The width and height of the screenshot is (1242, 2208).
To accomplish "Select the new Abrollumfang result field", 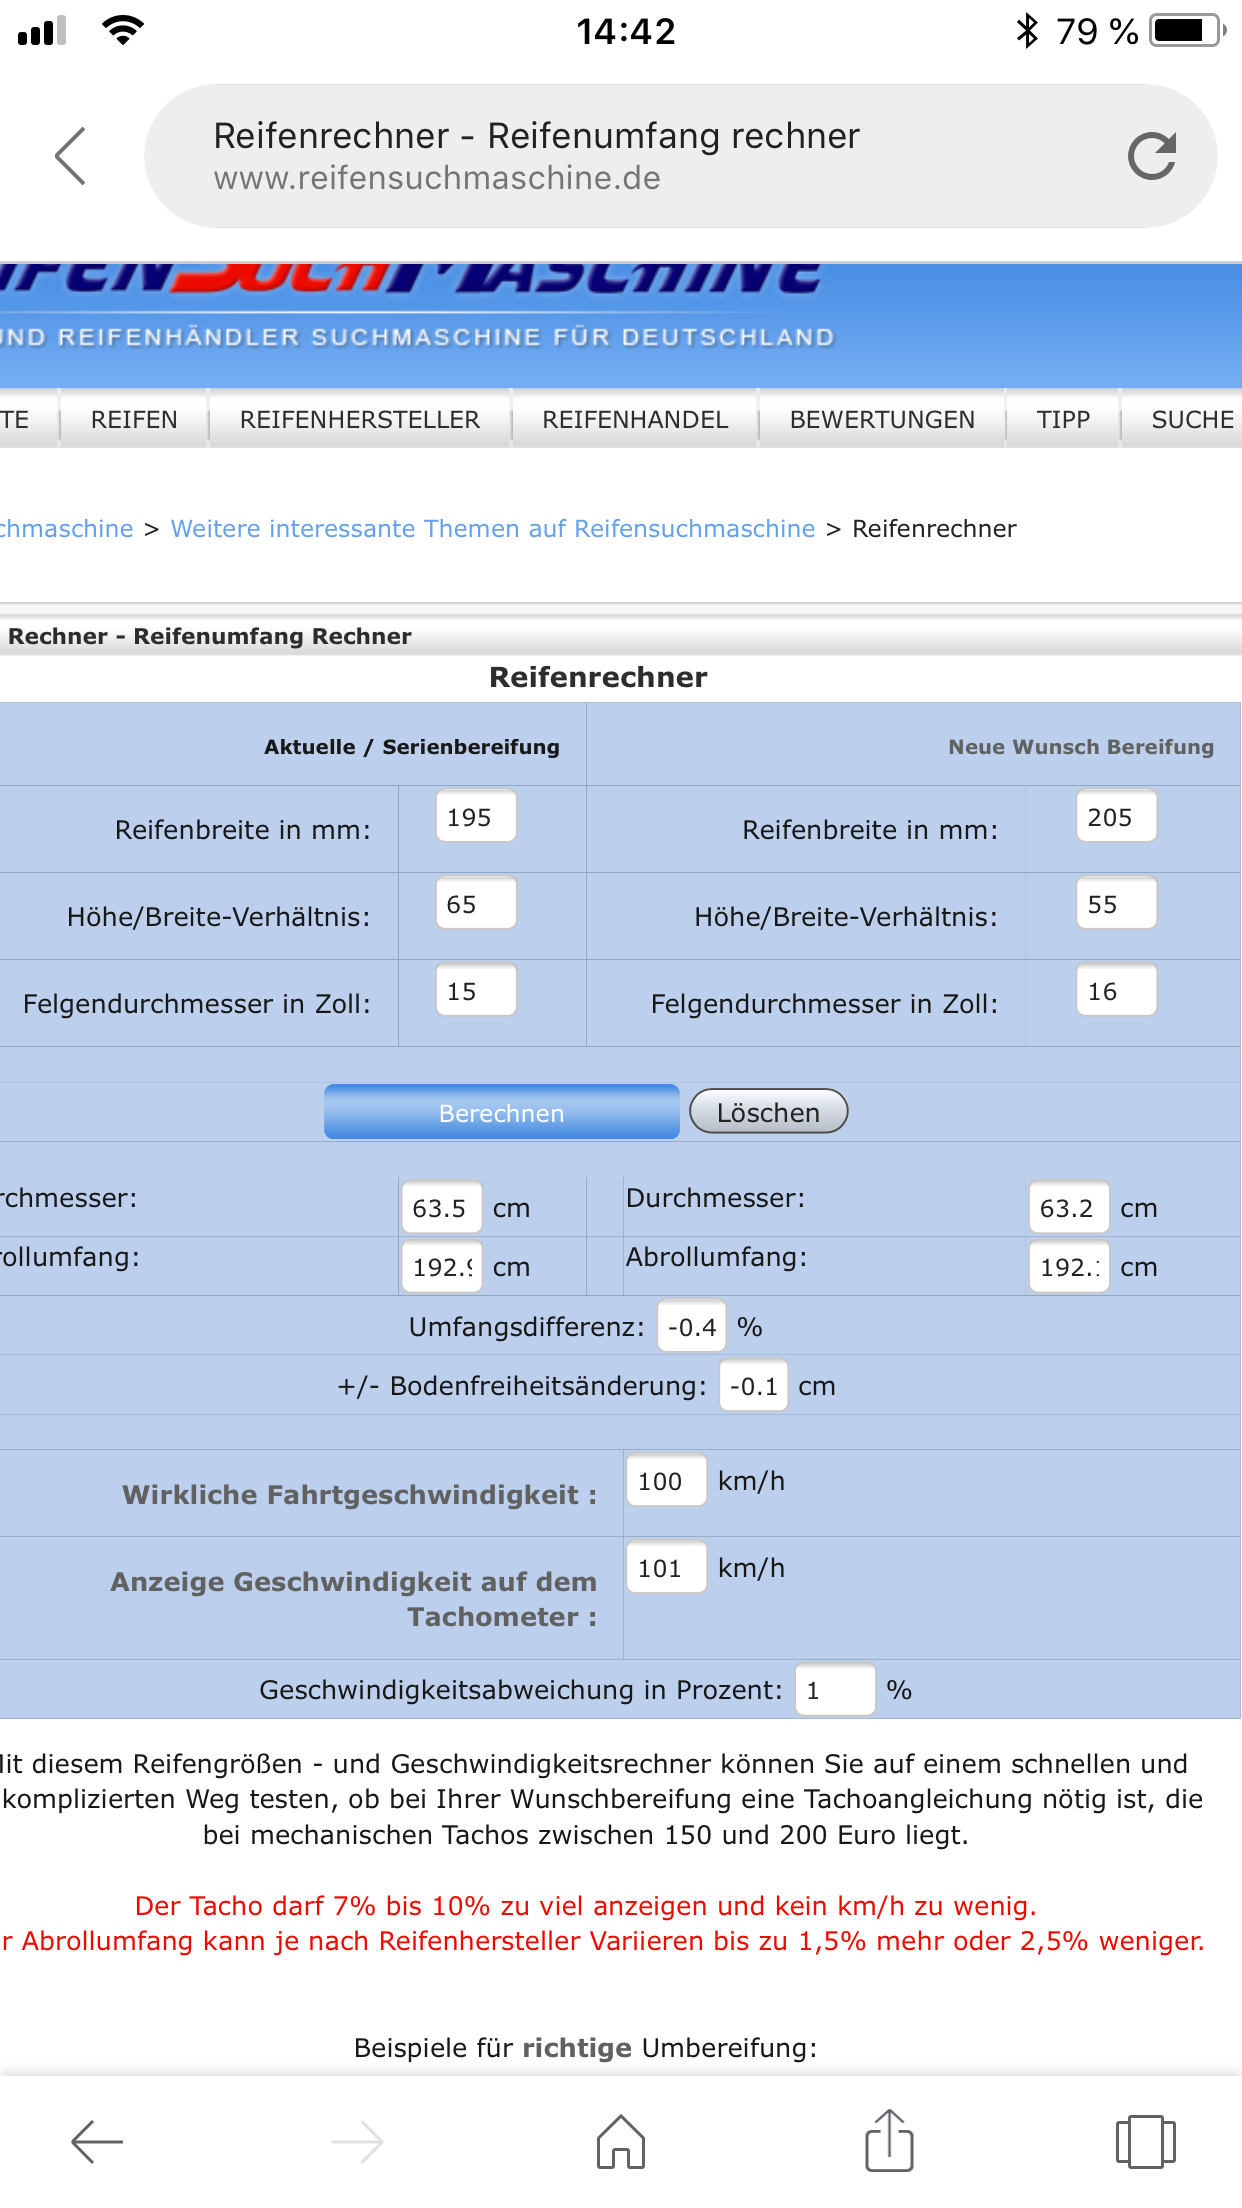I will coord(1069,1267).
